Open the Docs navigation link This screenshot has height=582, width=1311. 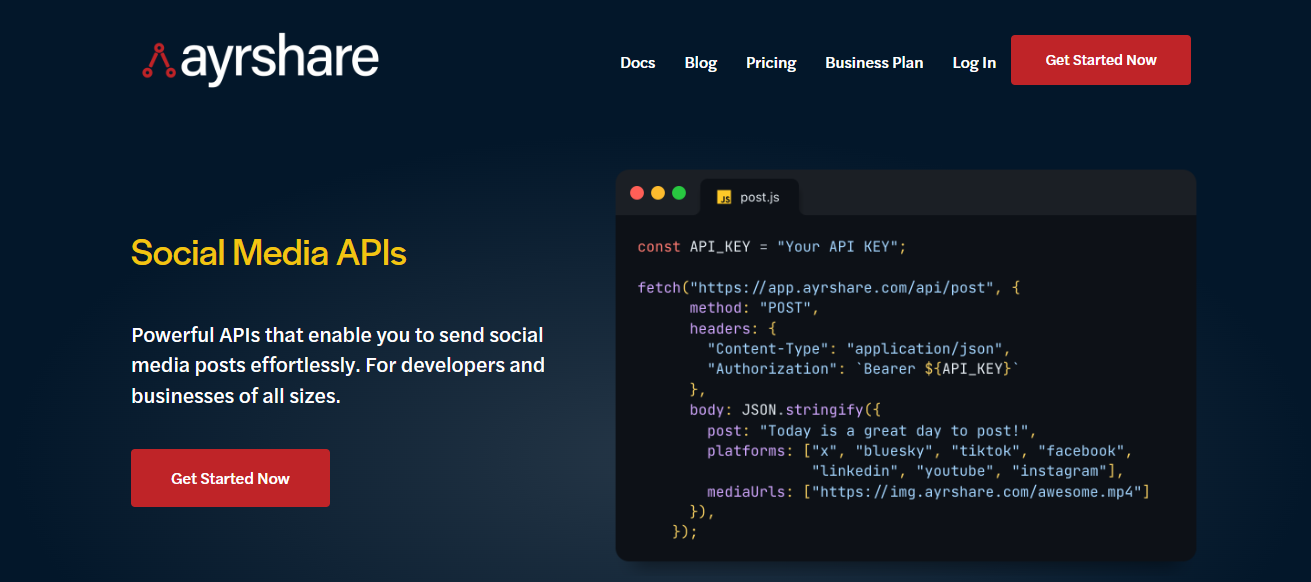pos(637,62)
